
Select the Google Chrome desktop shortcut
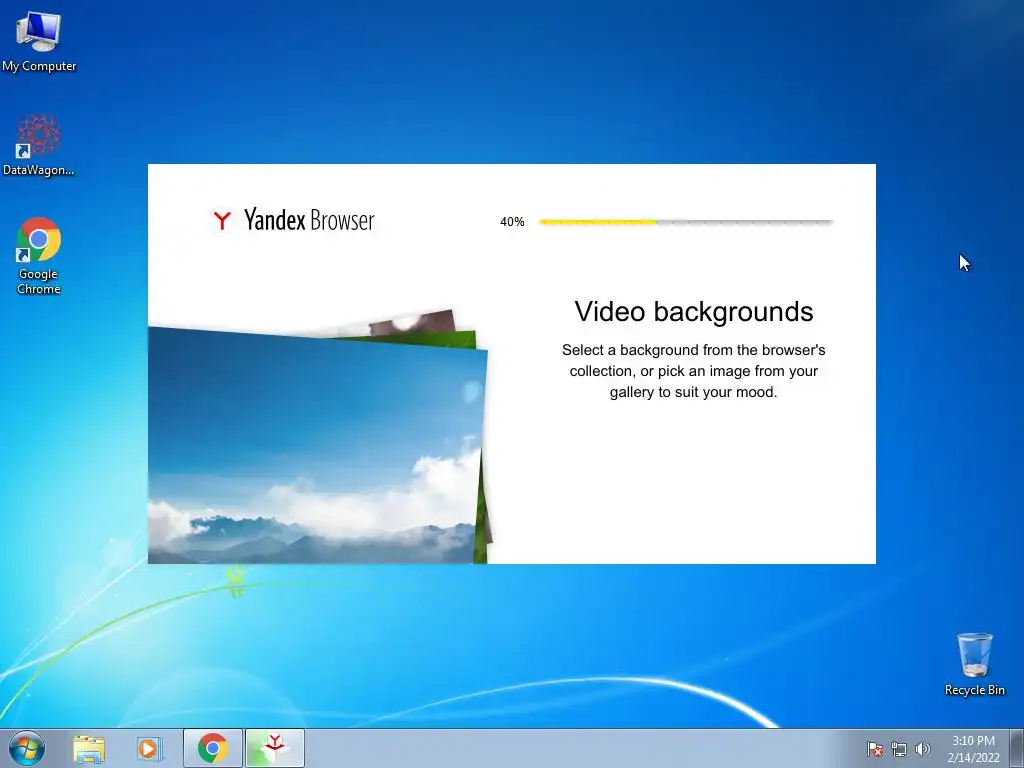pyautogui.click(x=39, y=255)
